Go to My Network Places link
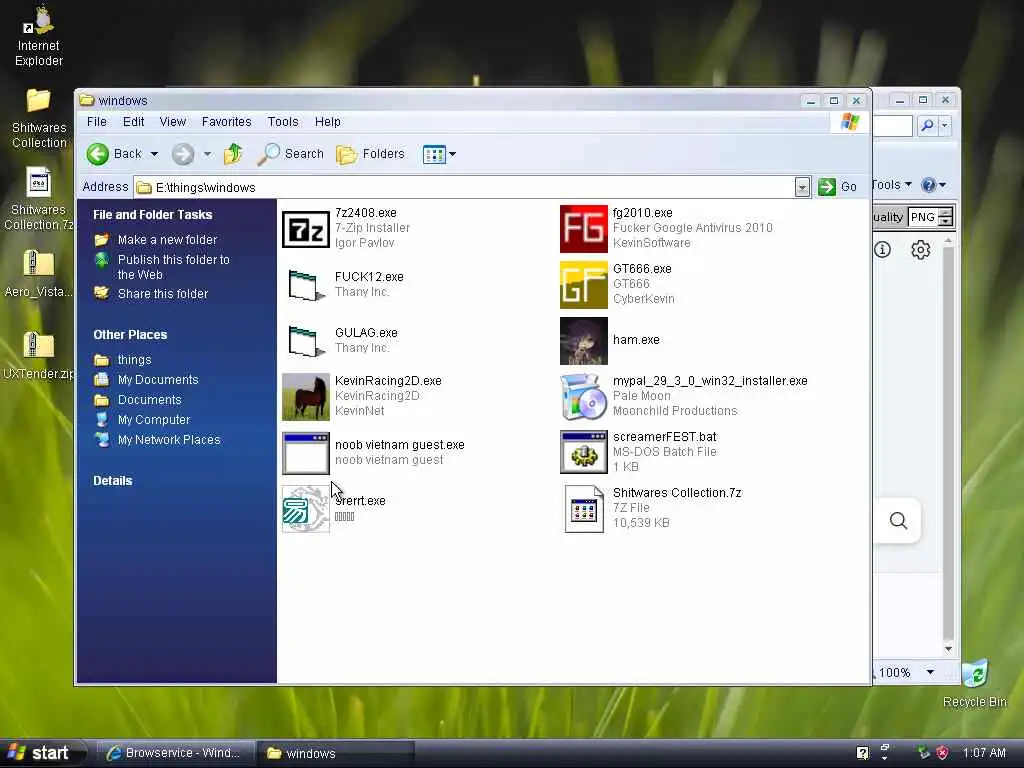 tap(168, 440)
